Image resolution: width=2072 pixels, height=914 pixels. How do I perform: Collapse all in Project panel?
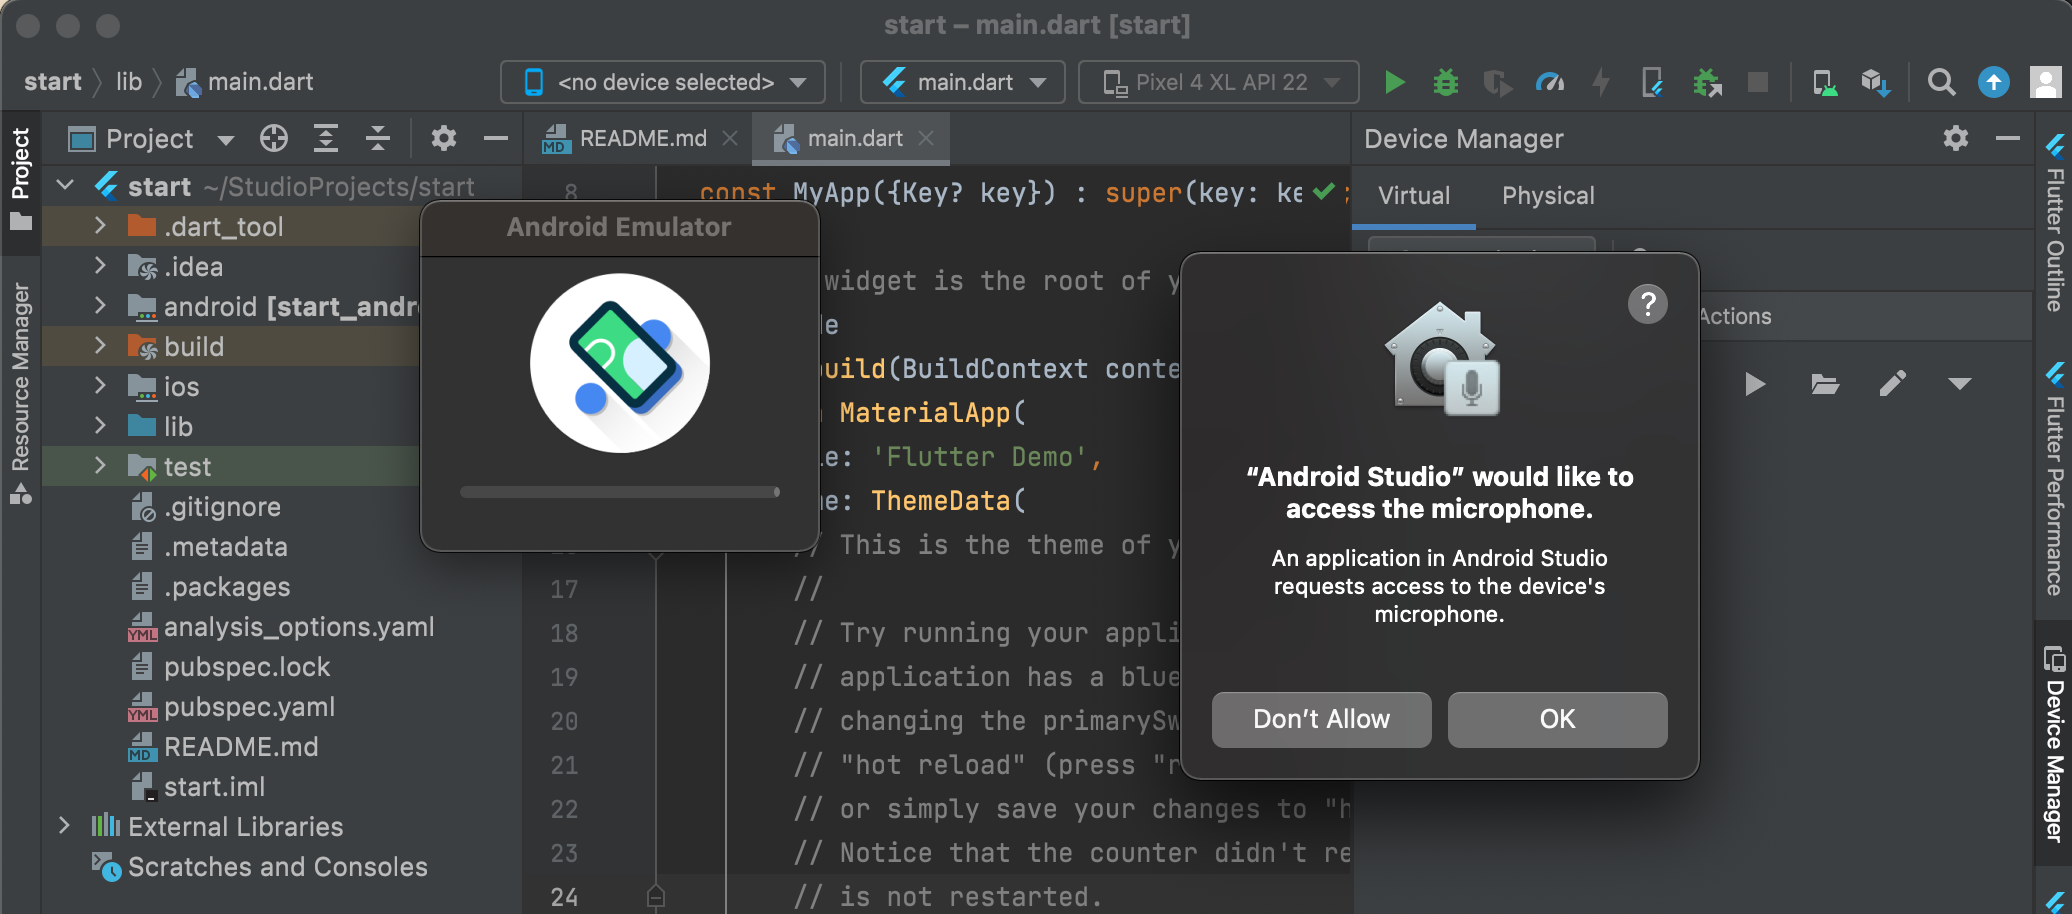coord(378,138)
